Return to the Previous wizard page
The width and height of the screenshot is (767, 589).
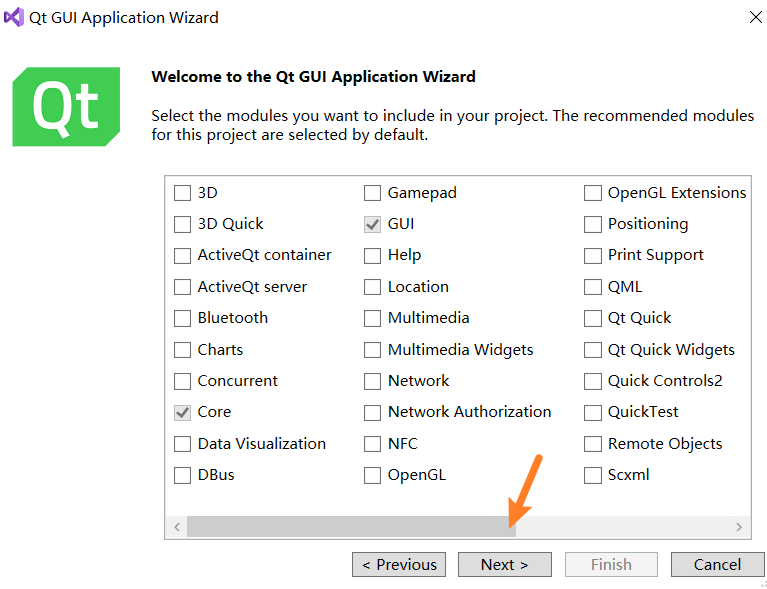pos(399,565)
